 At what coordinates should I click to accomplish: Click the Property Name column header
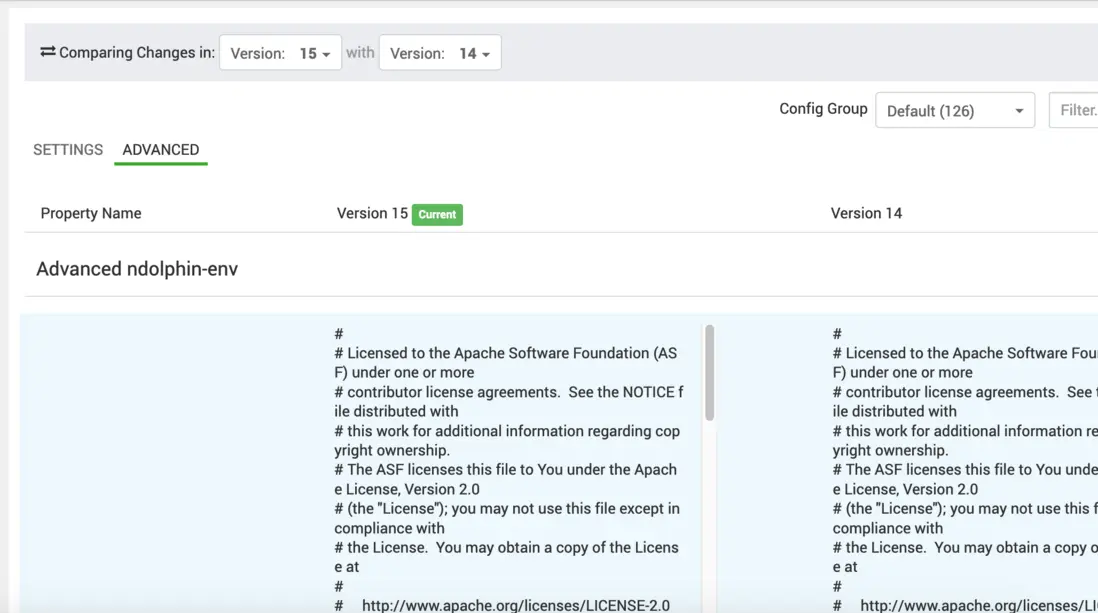tap(91, 213)
